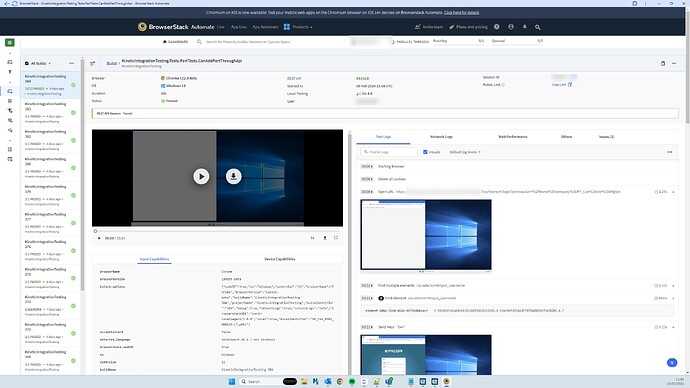Open Products grid menu
This screenshot has height=388, width=690.
298,27
